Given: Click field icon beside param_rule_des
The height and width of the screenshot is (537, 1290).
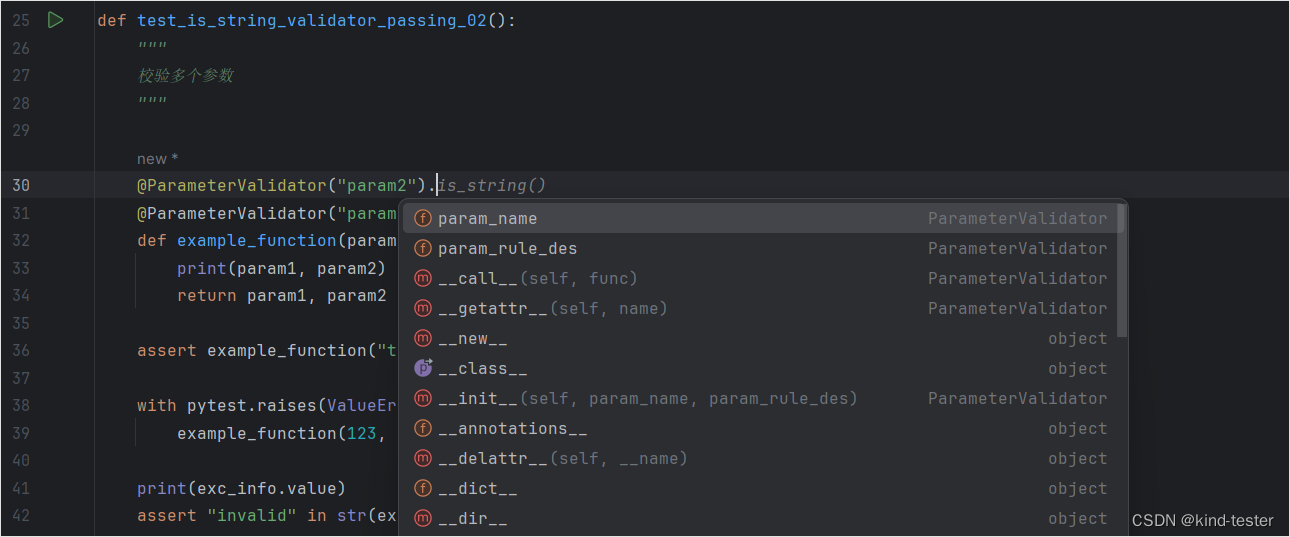Looking at the screenshot, I should pos(423,248).
